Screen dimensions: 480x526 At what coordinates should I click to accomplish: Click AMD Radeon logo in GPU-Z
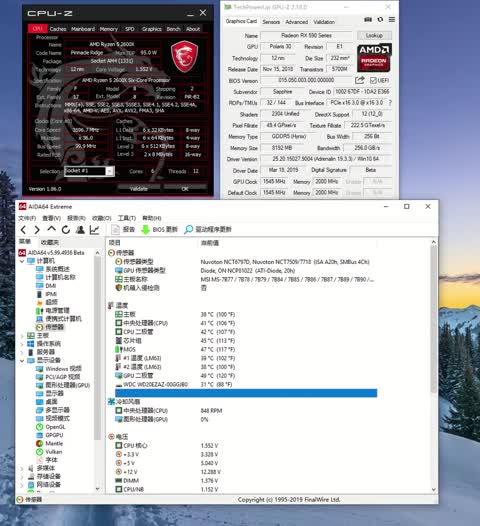coord(374,57)
